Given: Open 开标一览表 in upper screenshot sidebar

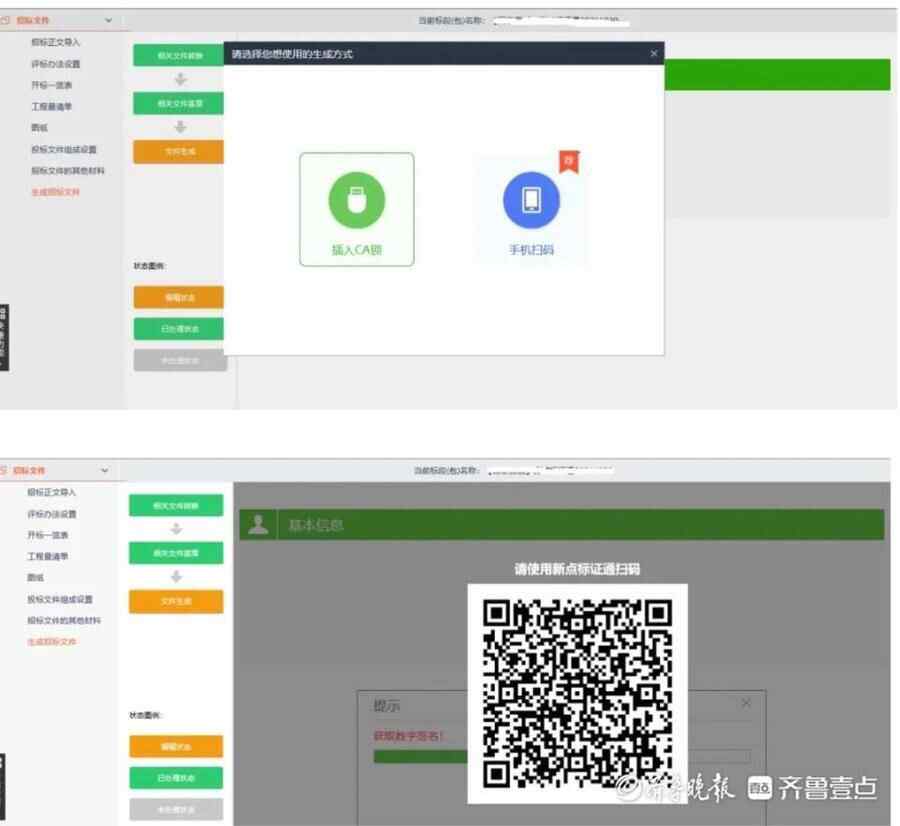Looking at the screenshot, I should tap(52, 85).
